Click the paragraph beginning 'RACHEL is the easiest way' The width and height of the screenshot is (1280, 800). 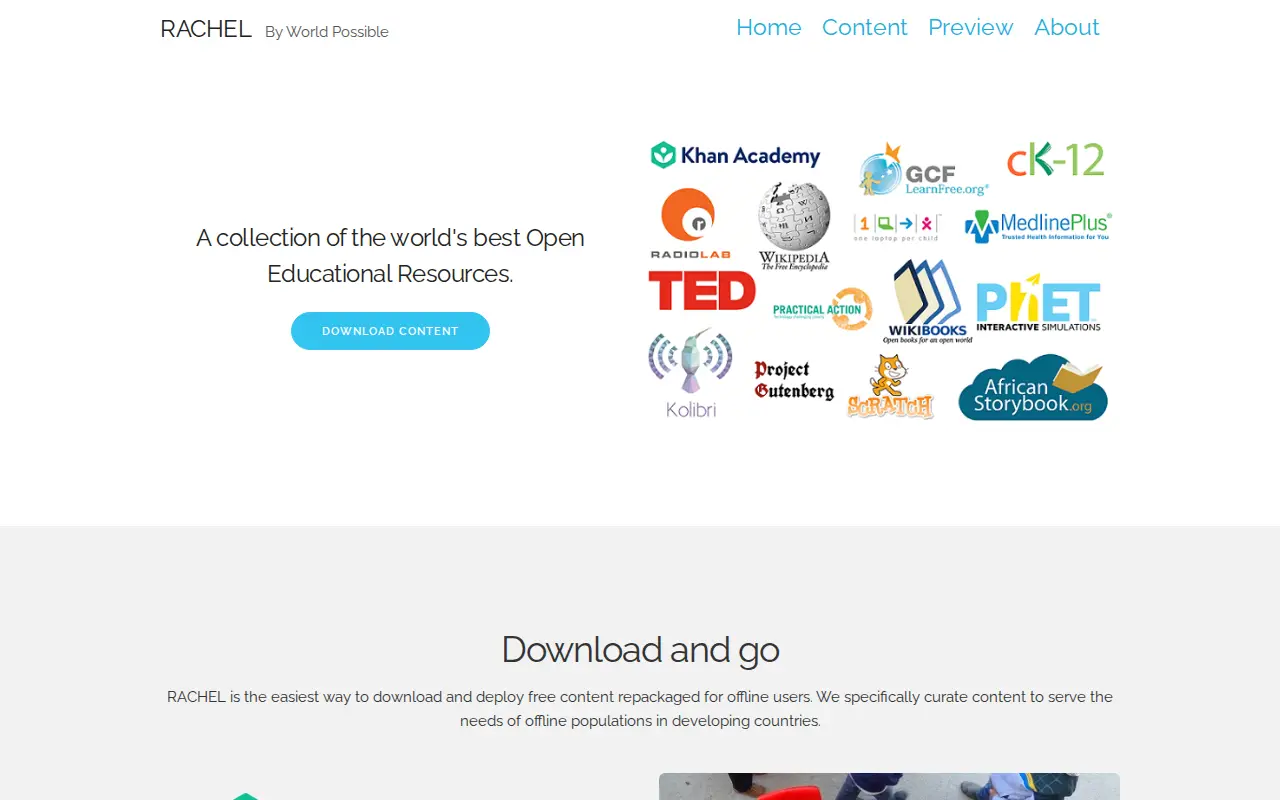tap(640, 708)
